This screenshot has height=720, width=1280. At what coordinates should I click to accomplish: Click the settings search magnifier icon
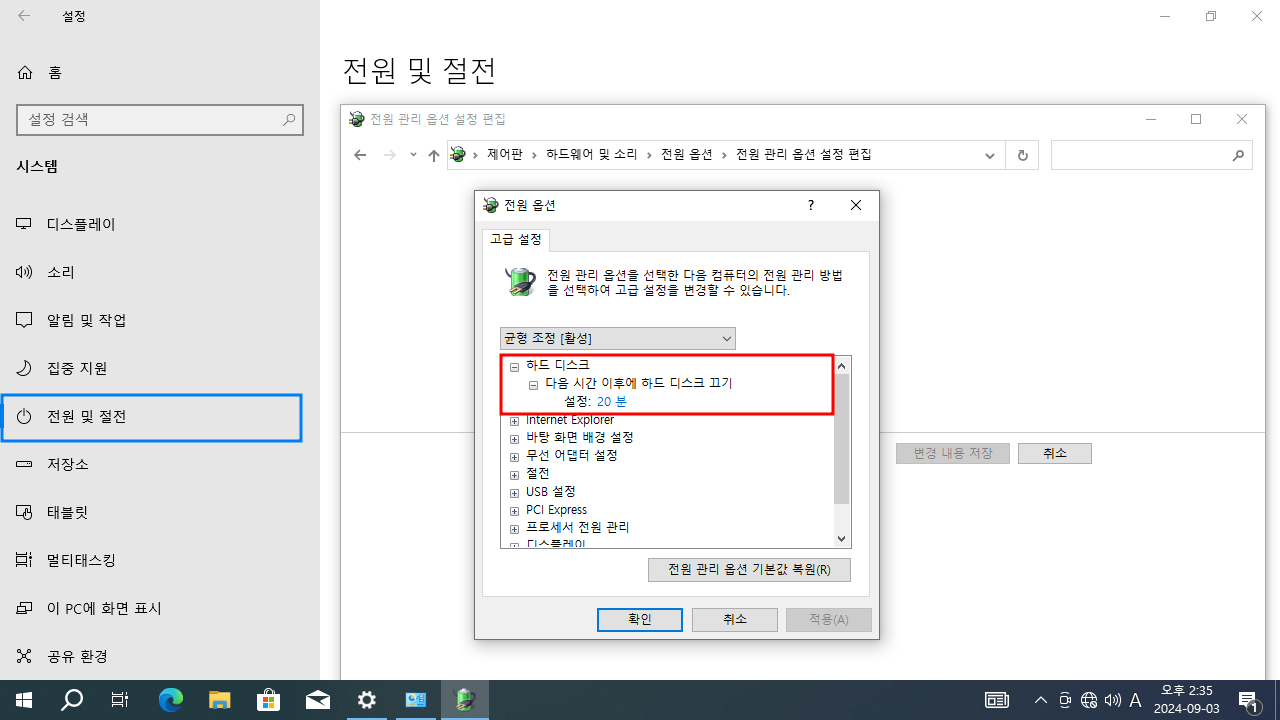tap(289, 120)
